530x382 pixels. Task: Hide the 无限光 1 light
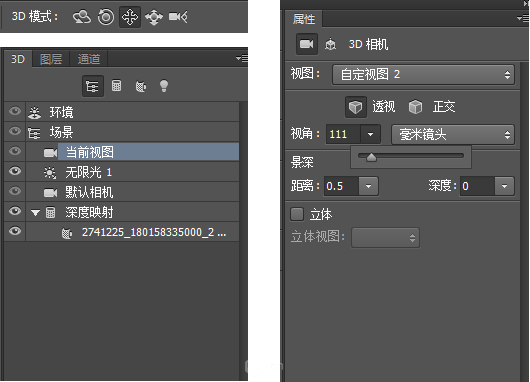[15, 171]
